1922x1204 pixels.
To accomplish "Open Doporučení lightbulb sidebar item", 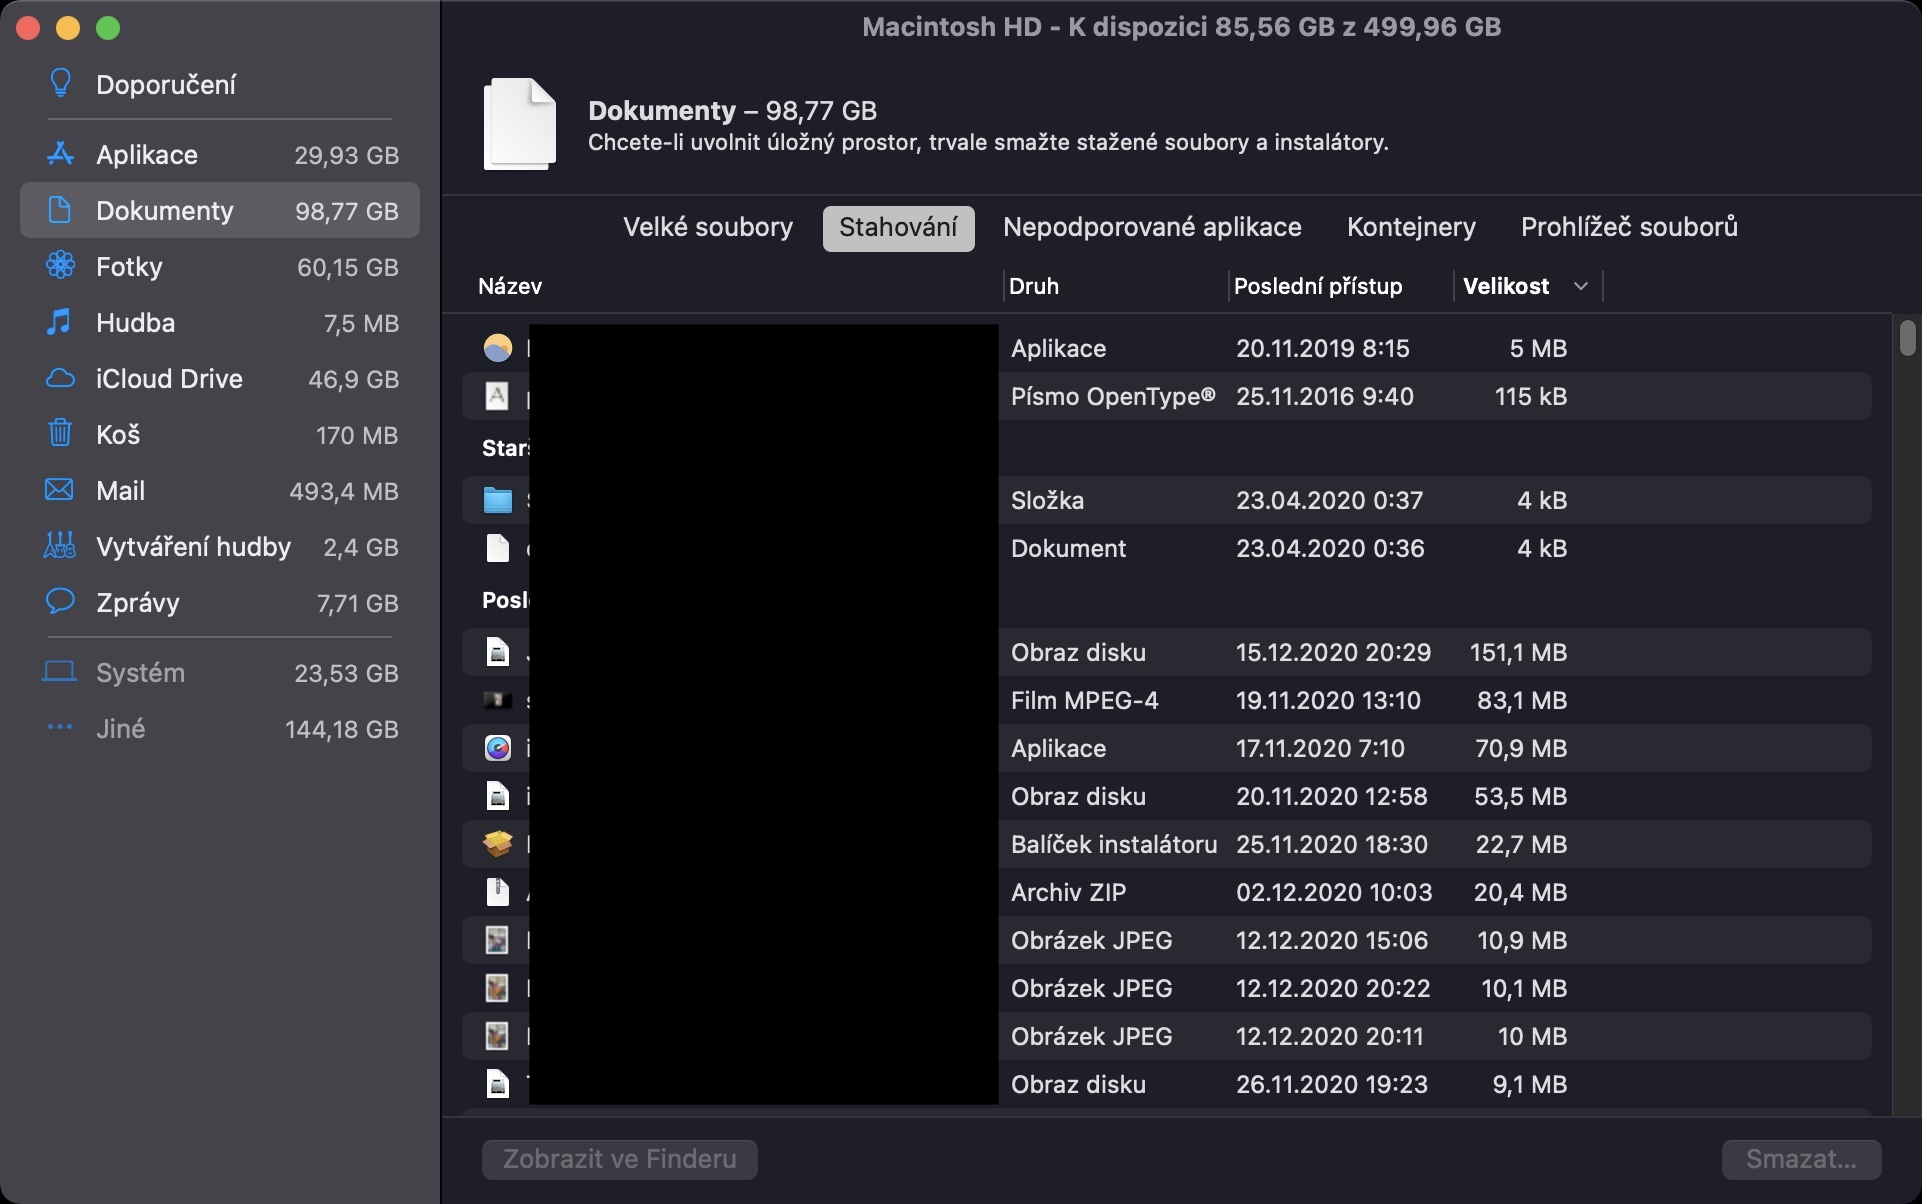I will pos(165,85).
